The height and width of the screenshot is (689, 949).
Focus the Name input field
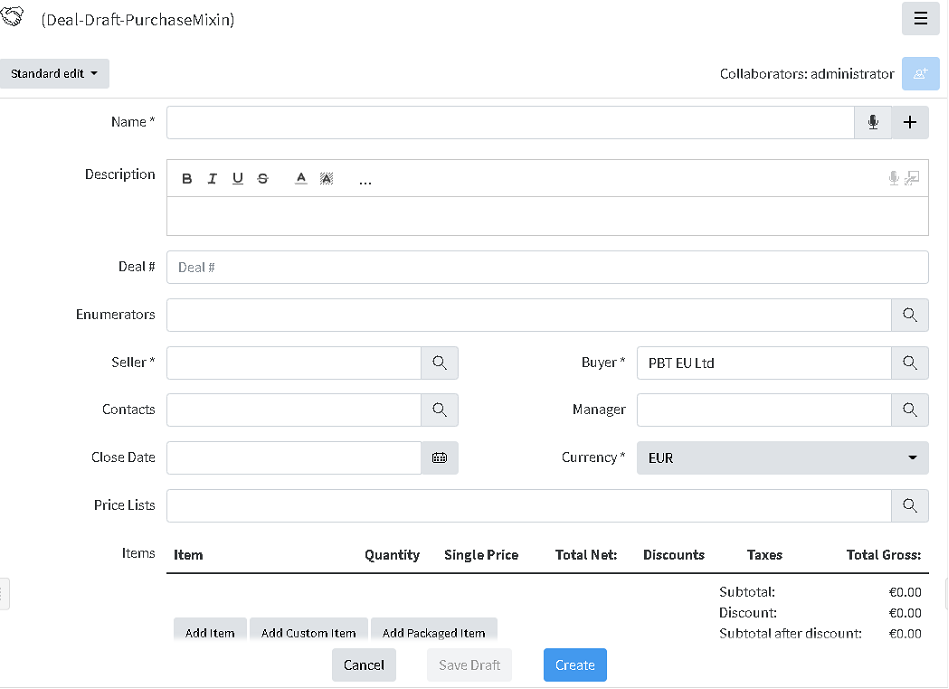pos(510,122)
